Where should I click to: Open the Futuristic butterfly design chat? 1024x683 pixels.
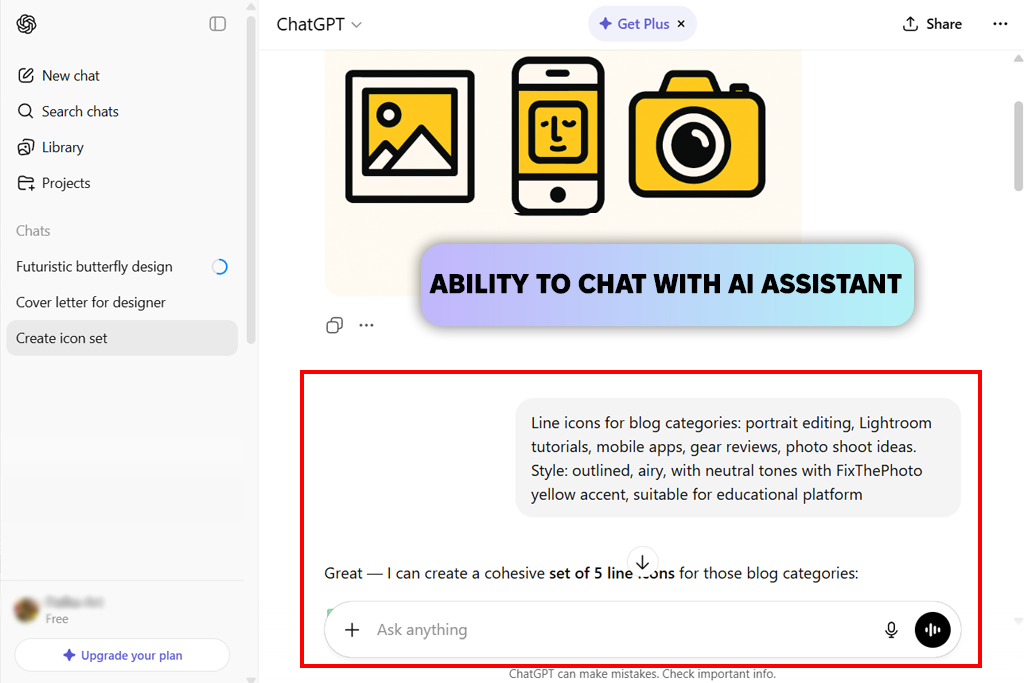click(x=122, y=266)
